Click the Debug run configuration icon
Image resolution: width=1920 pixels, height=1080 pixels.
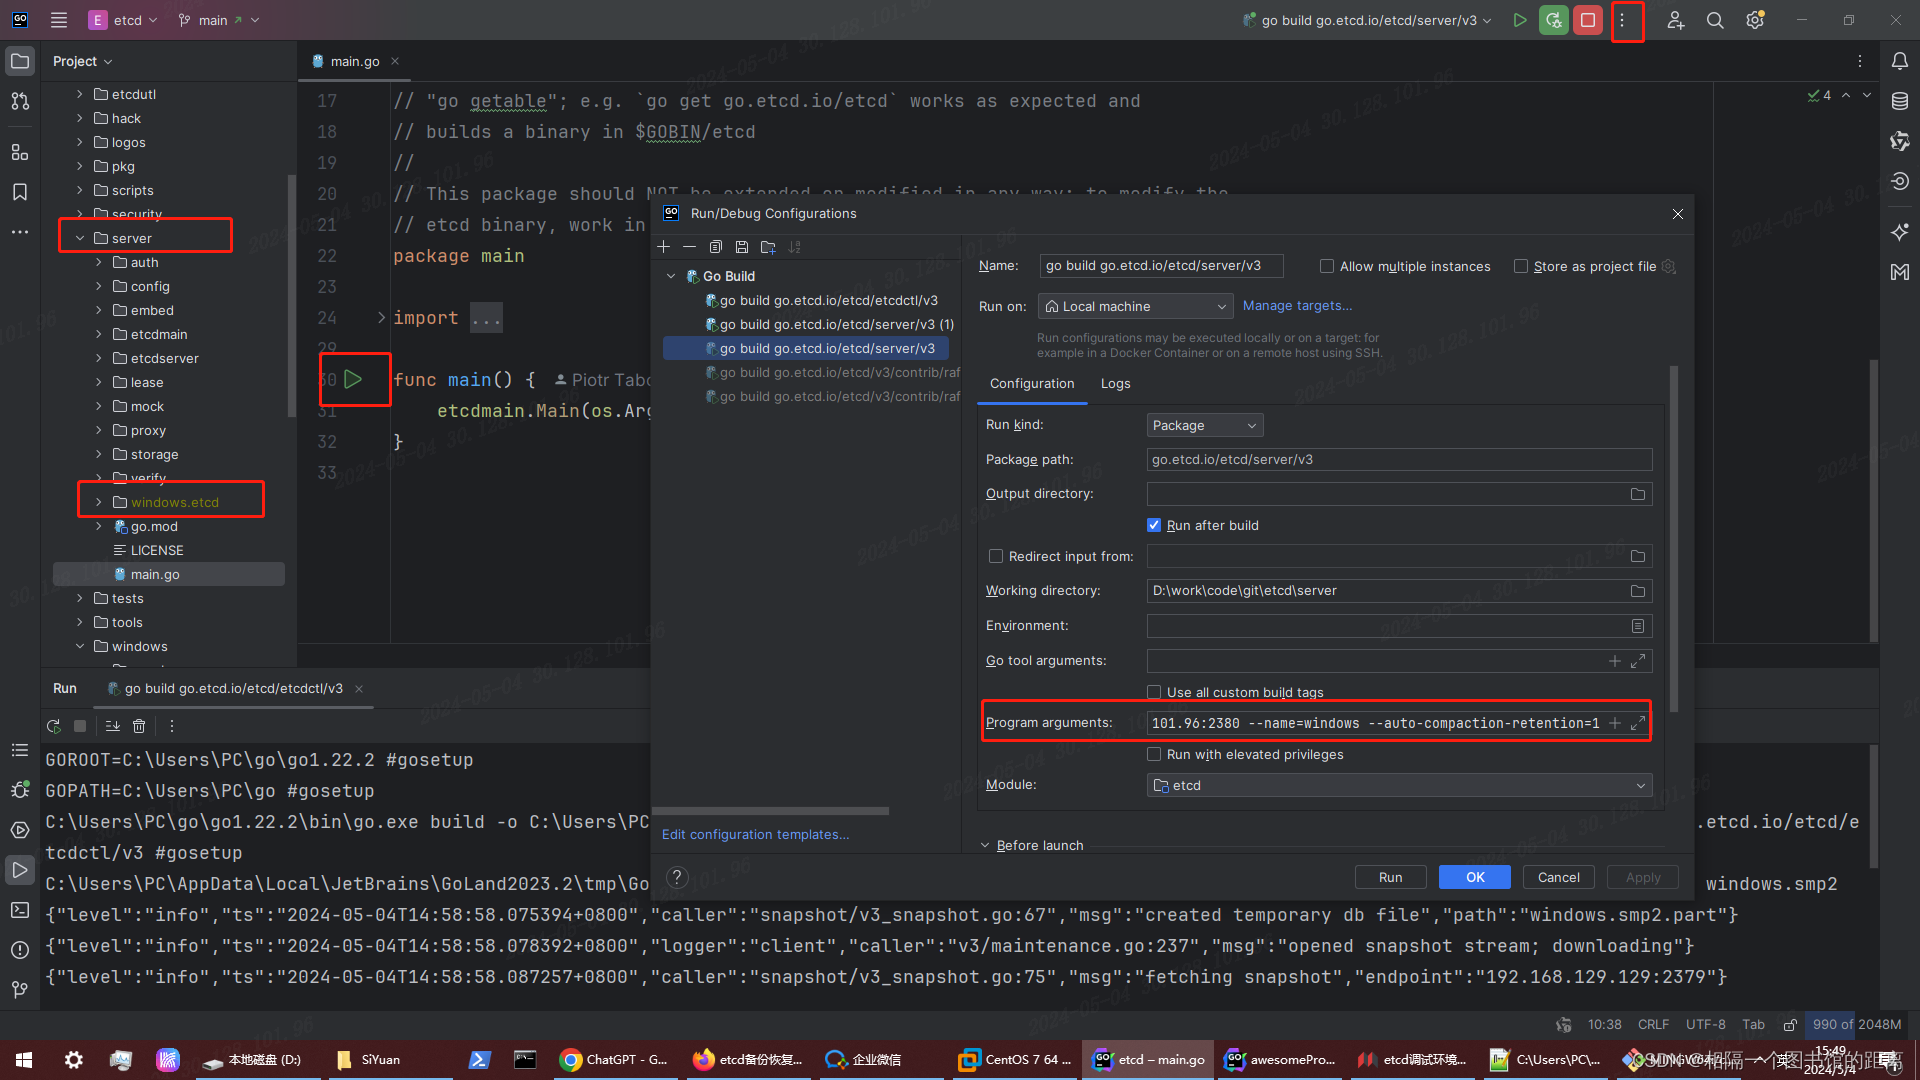[x=1553, y=20]
